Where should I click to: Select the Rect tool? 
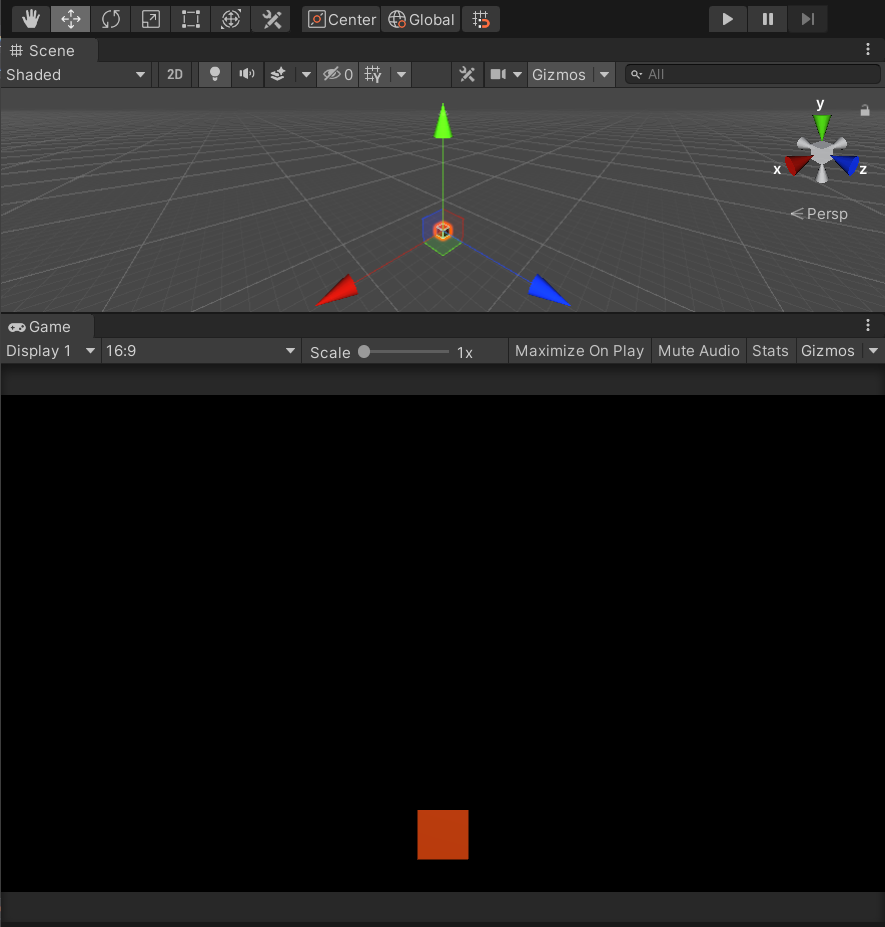click(x=190, y=18)
